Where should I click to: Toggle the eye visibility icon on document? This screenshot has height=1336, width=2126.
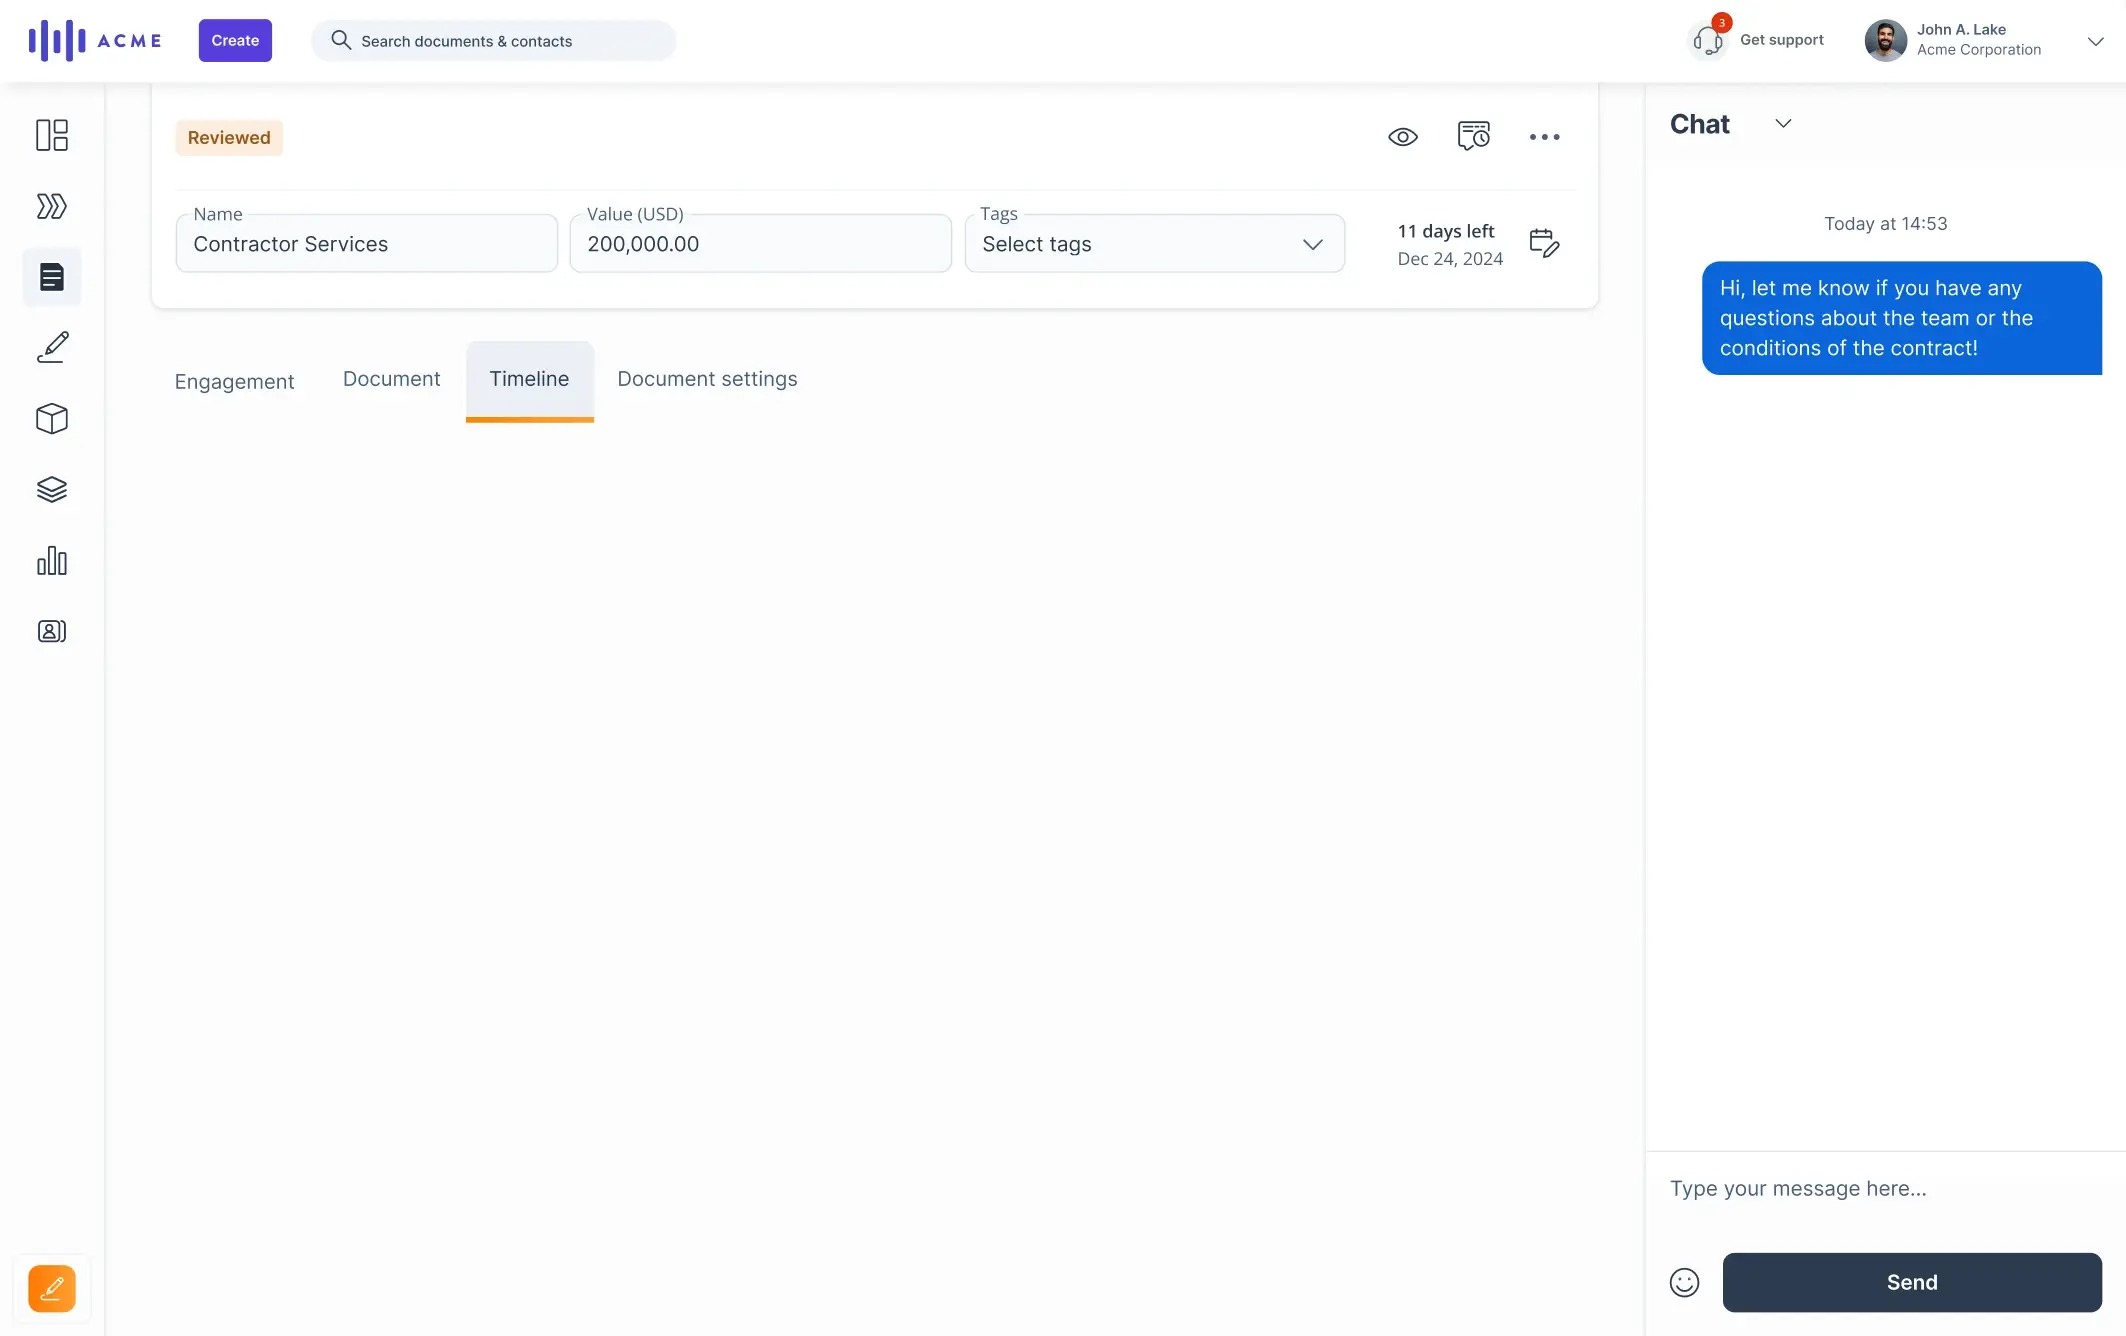coord(1401,137)
